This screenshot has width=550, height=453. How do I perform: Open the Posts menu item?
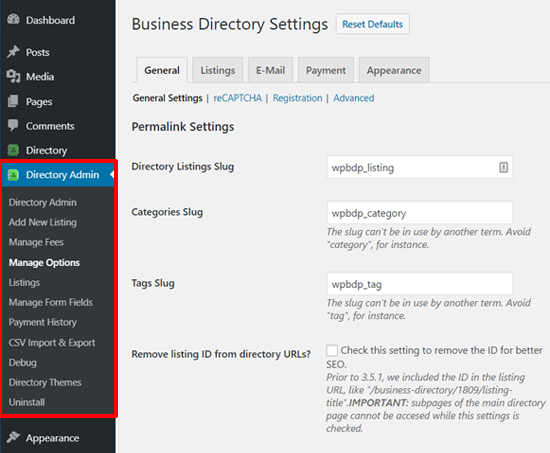(x=38, y=52)
